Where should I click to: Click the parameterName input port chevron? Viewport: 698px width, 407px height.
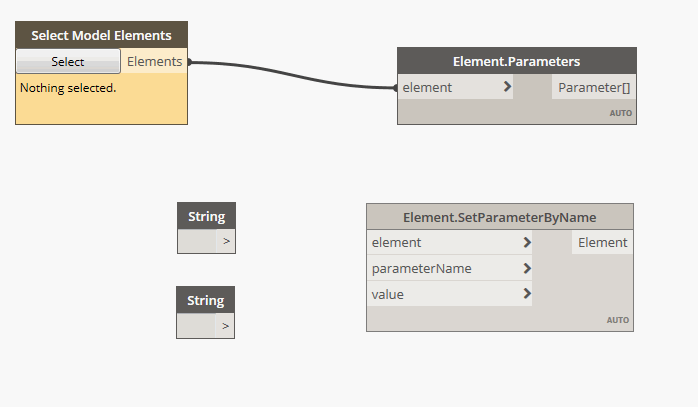[526, 268]
